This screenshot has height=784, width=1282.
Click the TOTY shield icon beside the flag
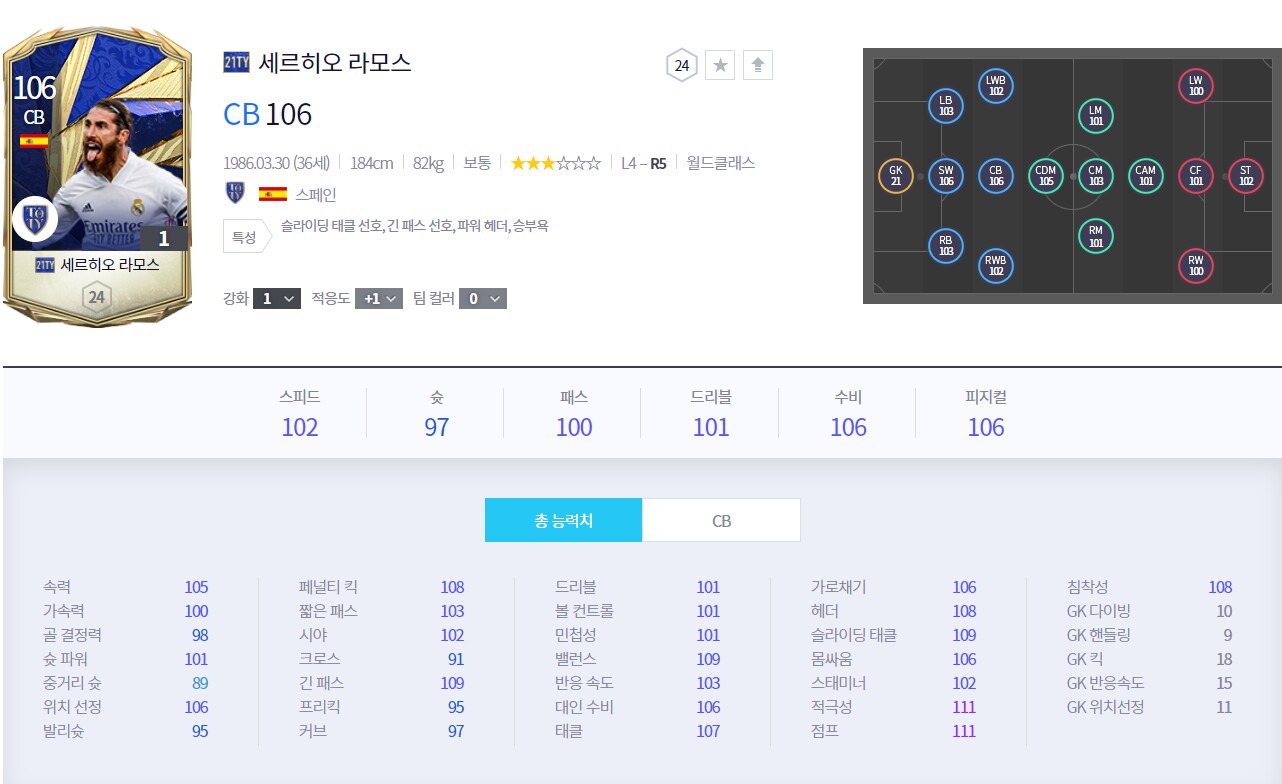pyautogui.click(x=236, y=194)
